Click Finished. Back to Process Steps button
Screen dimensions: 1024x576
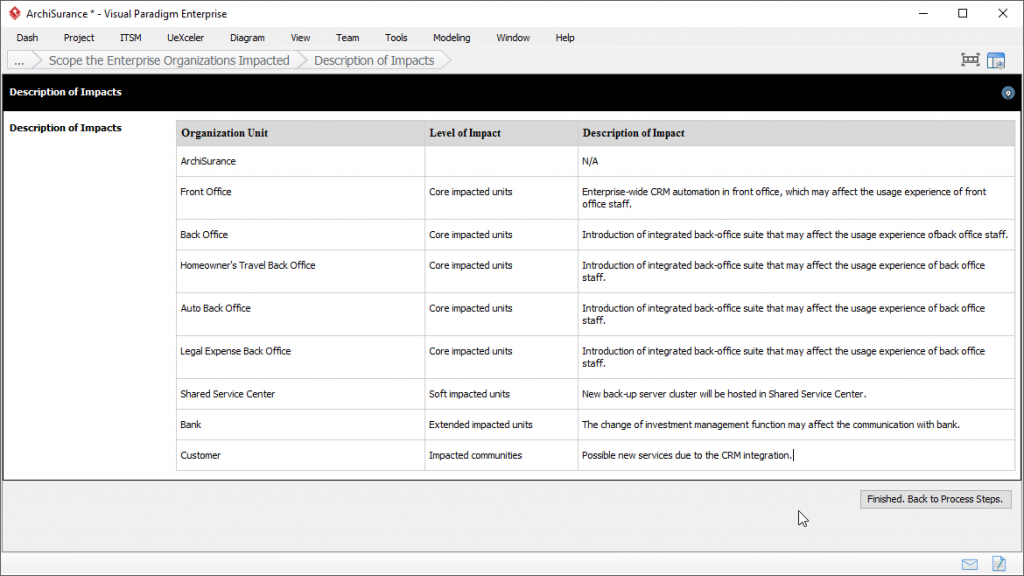(x=935, y=499)
